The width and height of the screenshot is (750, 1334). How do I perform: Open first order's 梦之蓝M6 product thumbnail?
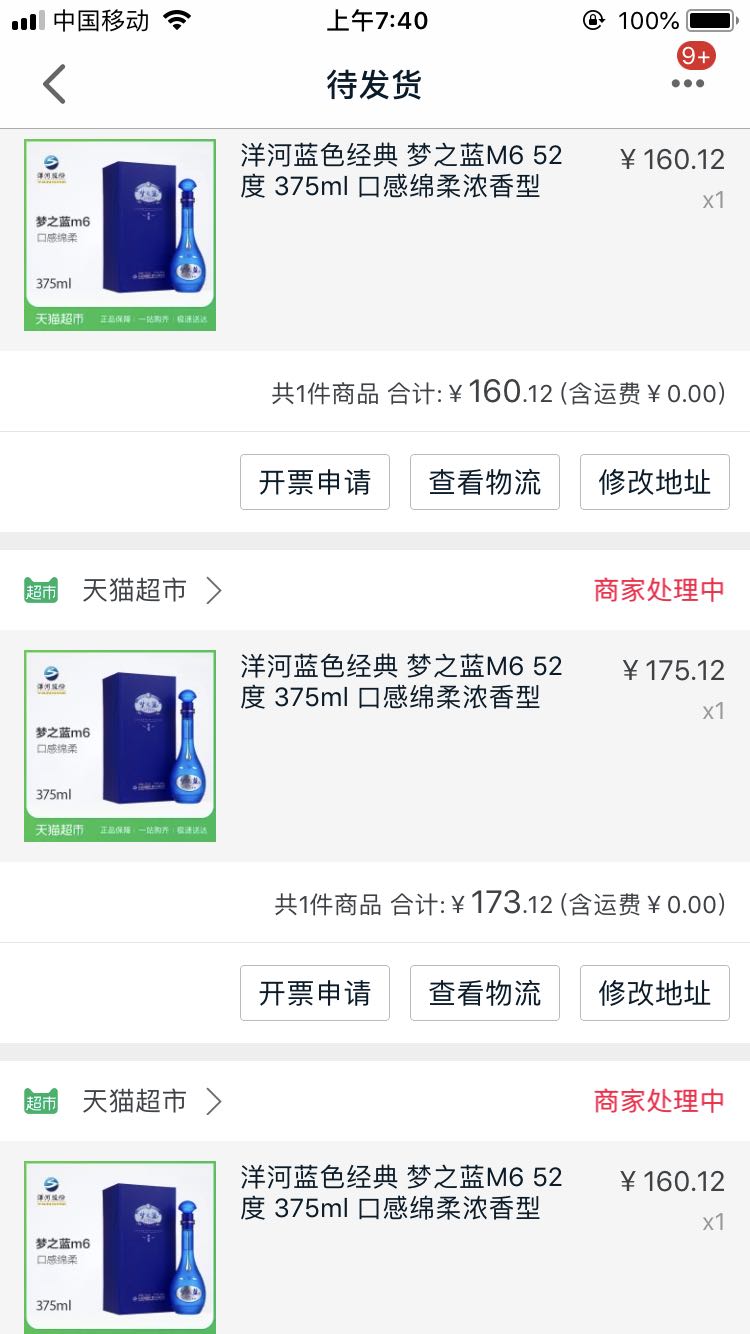(x=120, y=235)
